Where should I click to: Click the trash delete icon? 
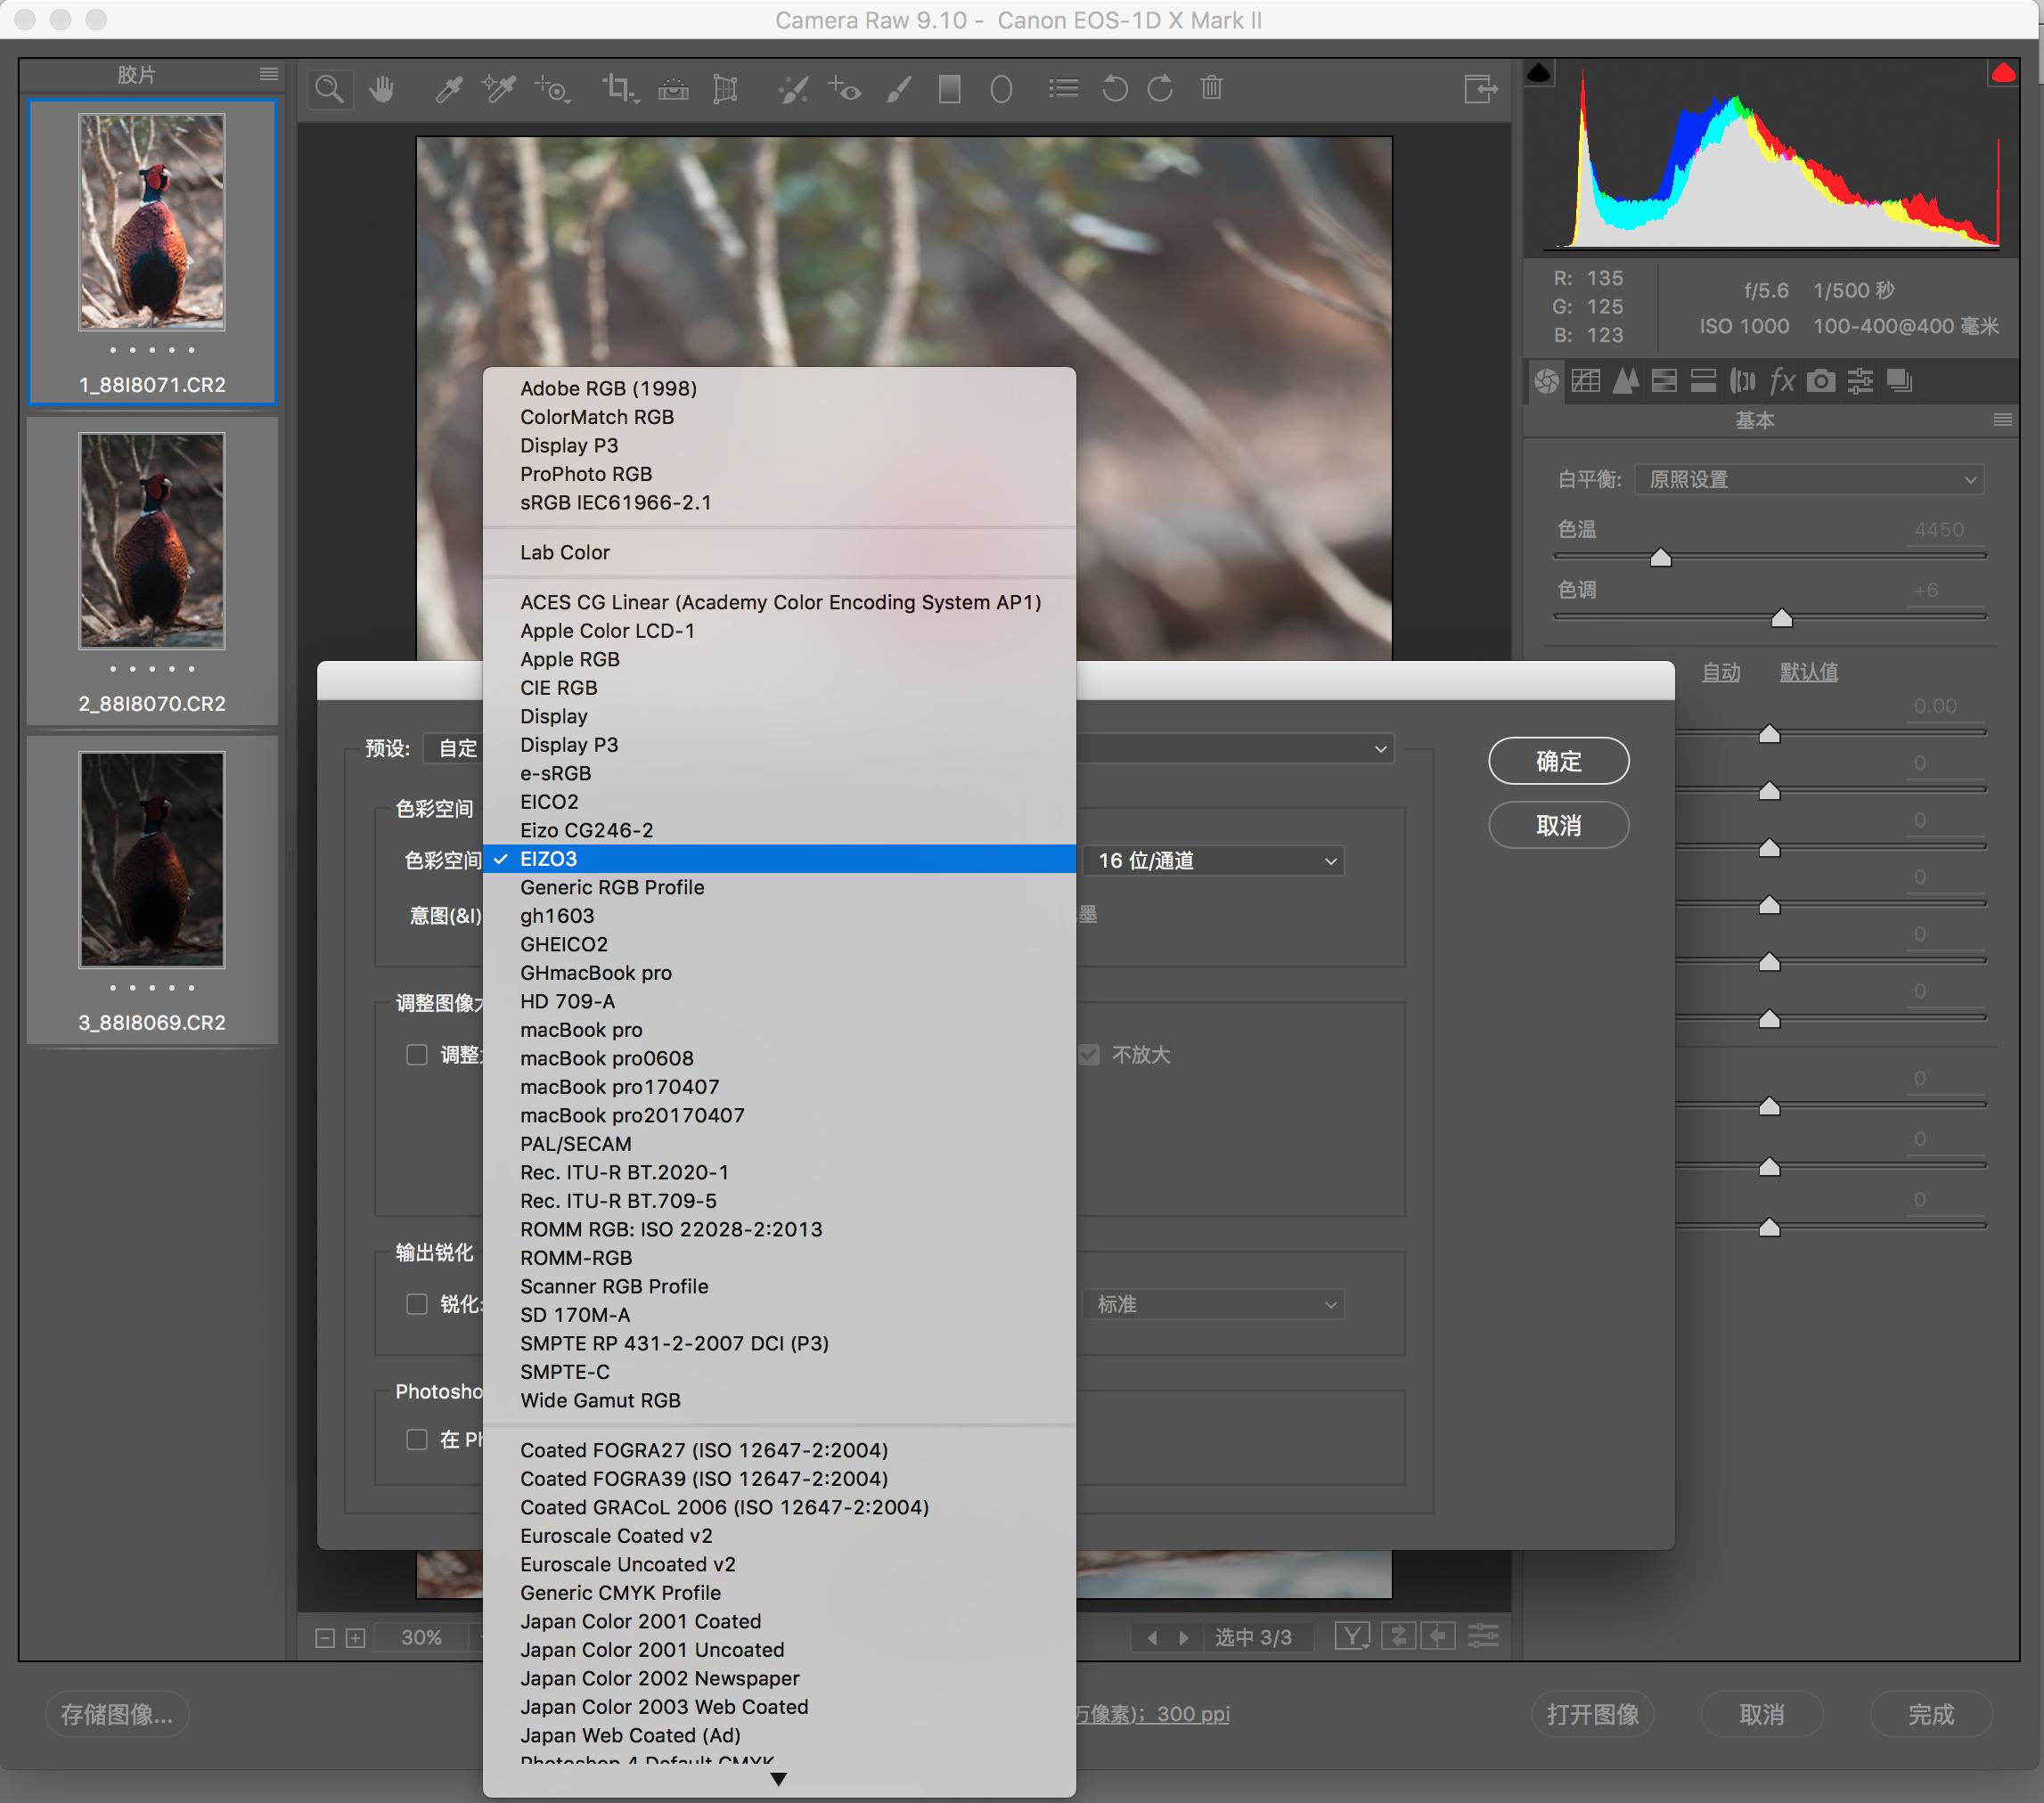1212,88
